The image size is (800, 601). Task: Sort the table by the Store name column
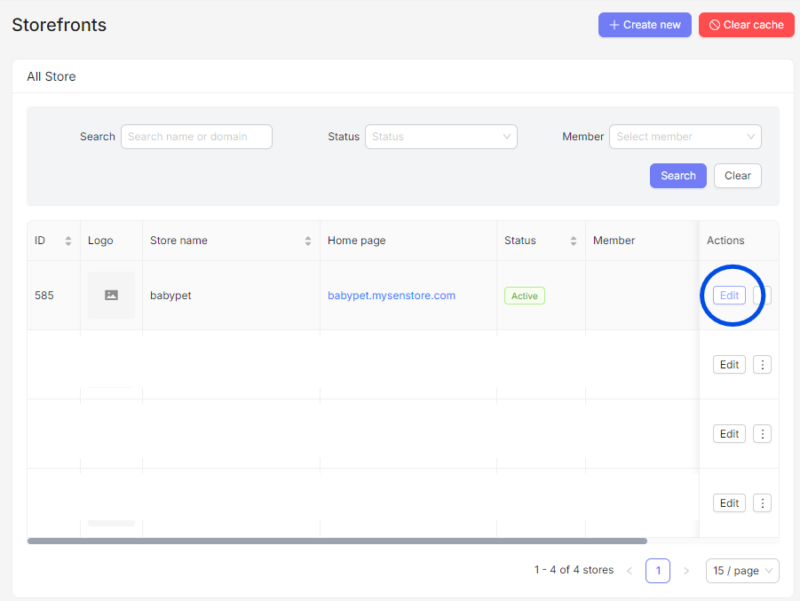pyautogui.click(x=308, y=241)
